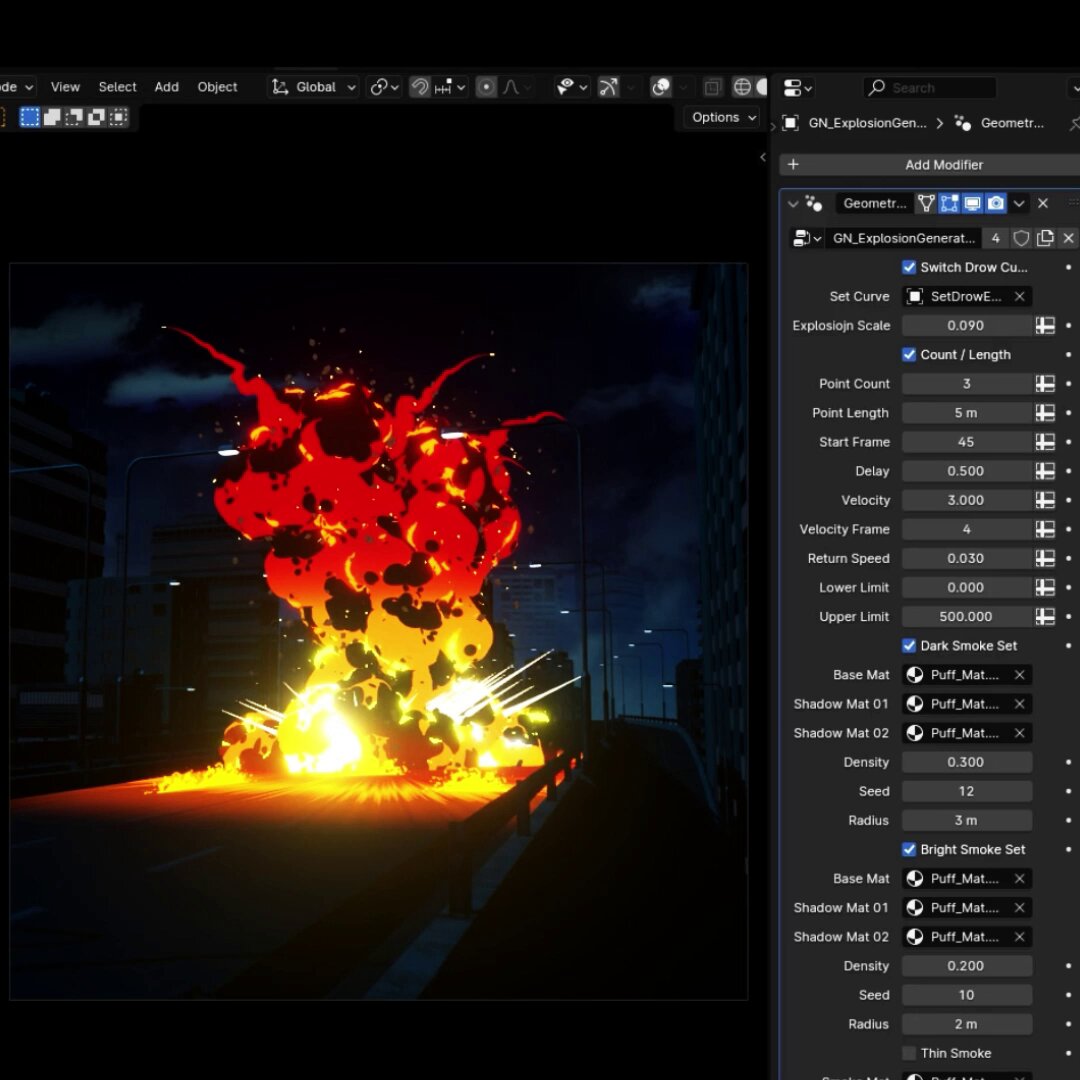
Task: Click the Dark Smoke Density slider
Action: click(966, 762)
